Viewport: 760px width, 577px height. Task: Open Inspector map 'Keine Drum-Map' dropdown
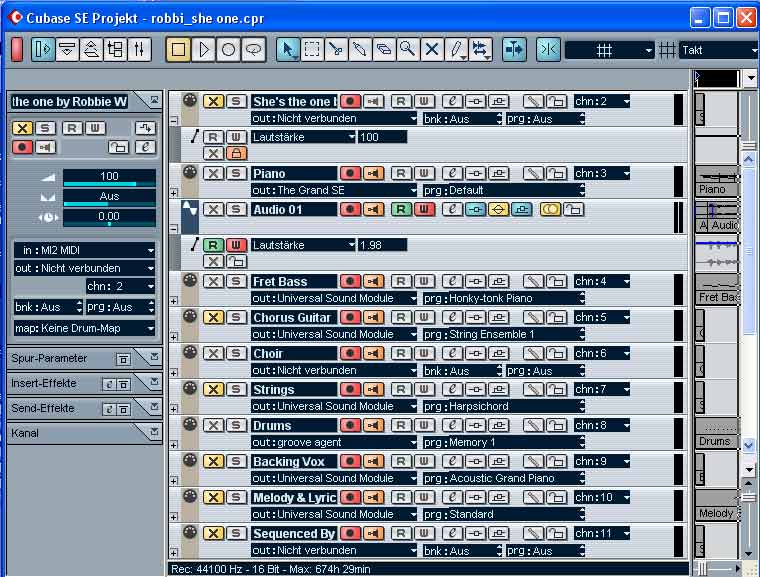[x=84, y=328]
